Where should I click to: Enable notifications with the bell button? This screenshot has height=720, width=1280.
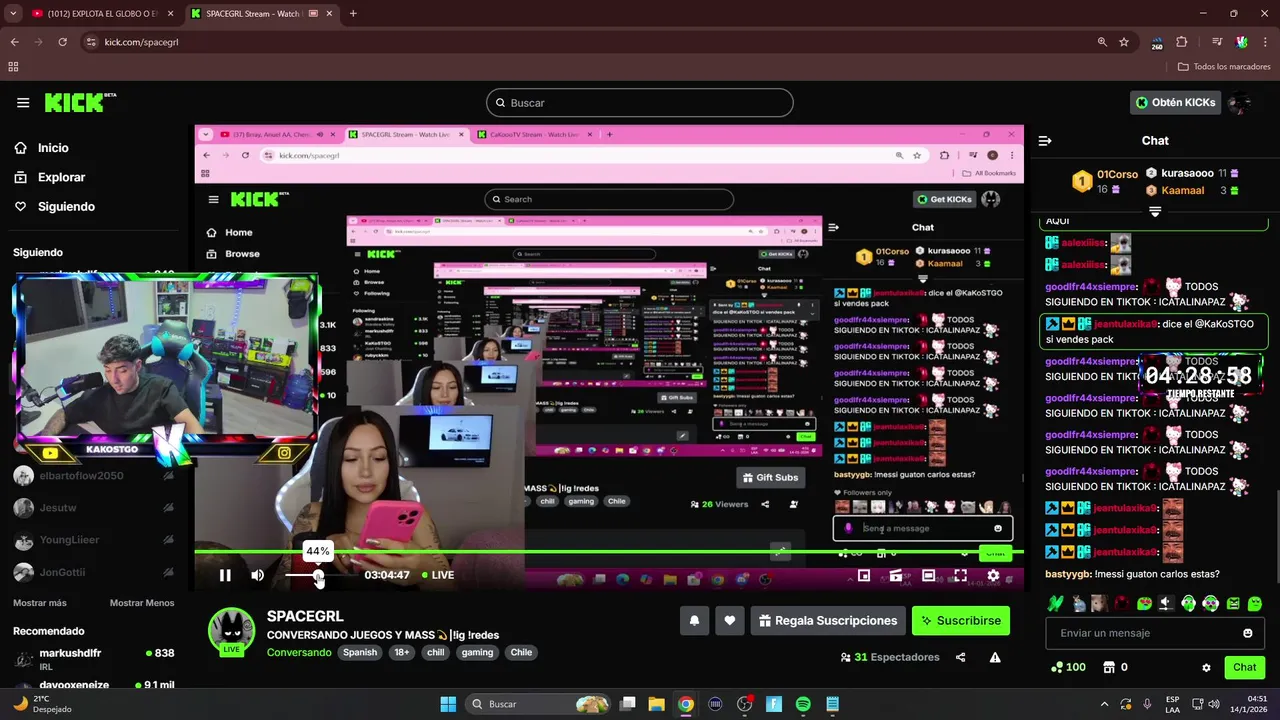694,621
